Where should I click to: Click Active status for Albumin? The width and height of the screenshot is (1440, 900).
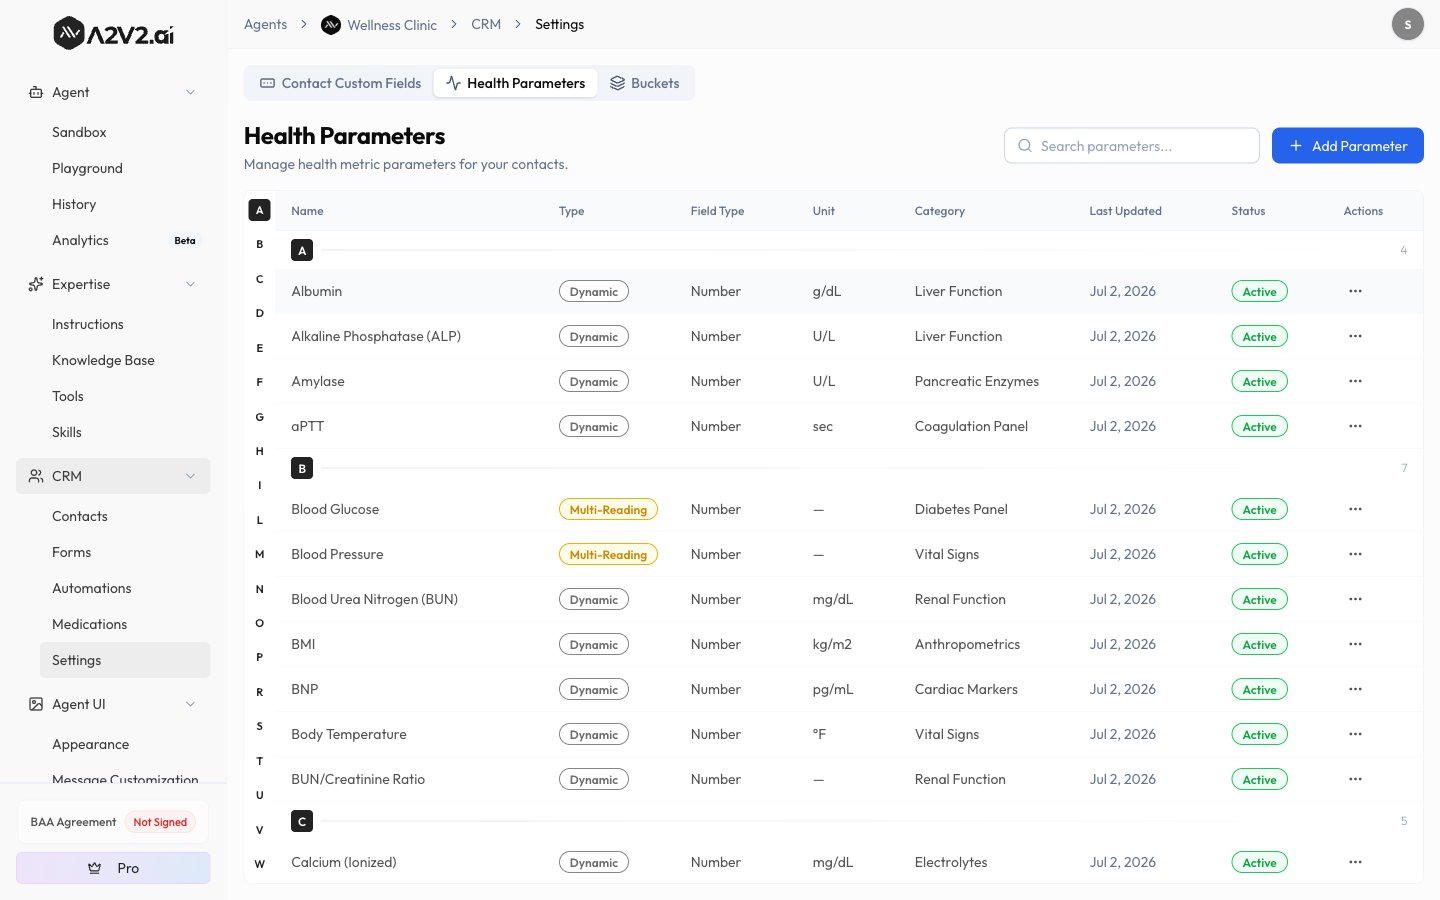click(x=1259, y=291)
